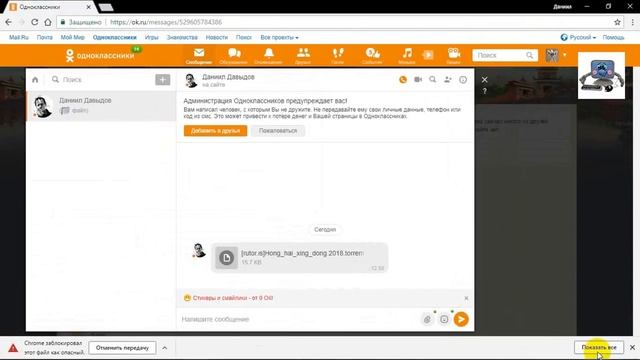The height and width of the screenshot is (360, 640).
Task: Open Поиск link in top navigation
Action: pos(244,38)
